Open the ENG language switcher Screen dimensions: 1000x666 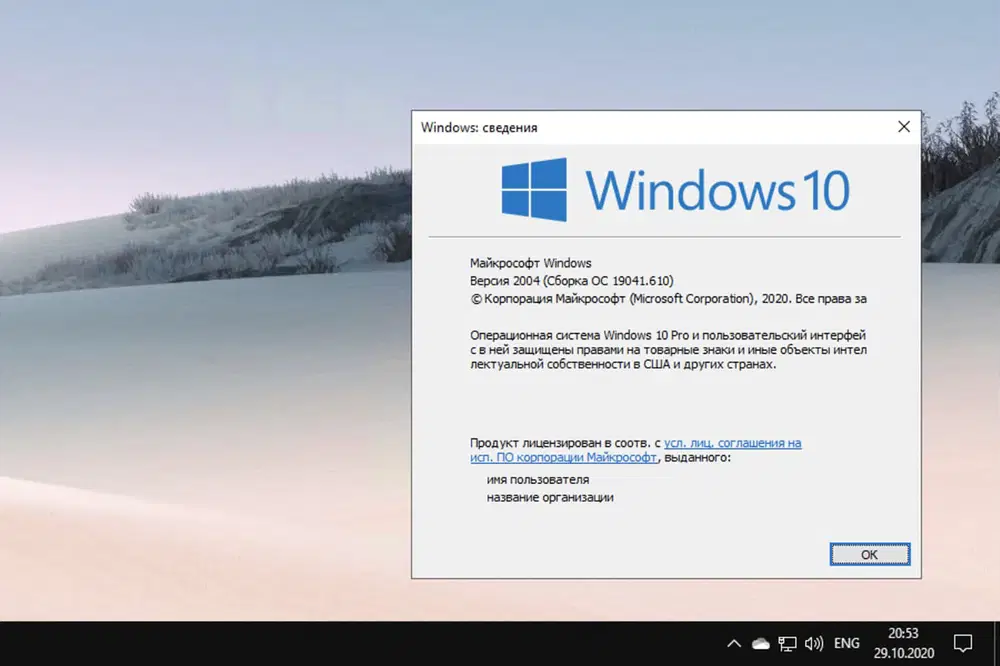click(847, 643)
